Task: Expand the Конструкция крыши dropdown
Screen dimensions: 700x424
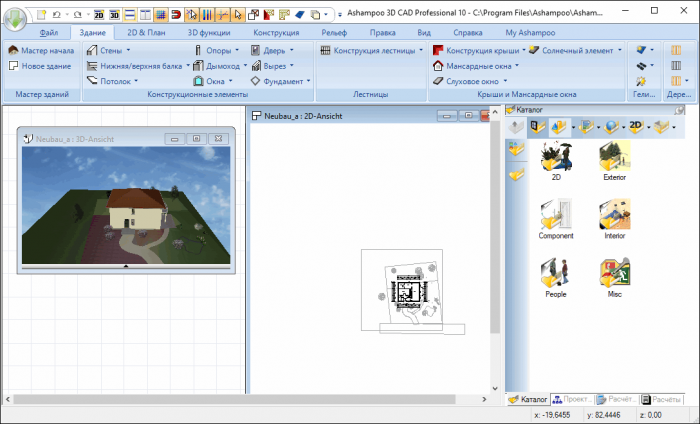Action: point(519,49)
